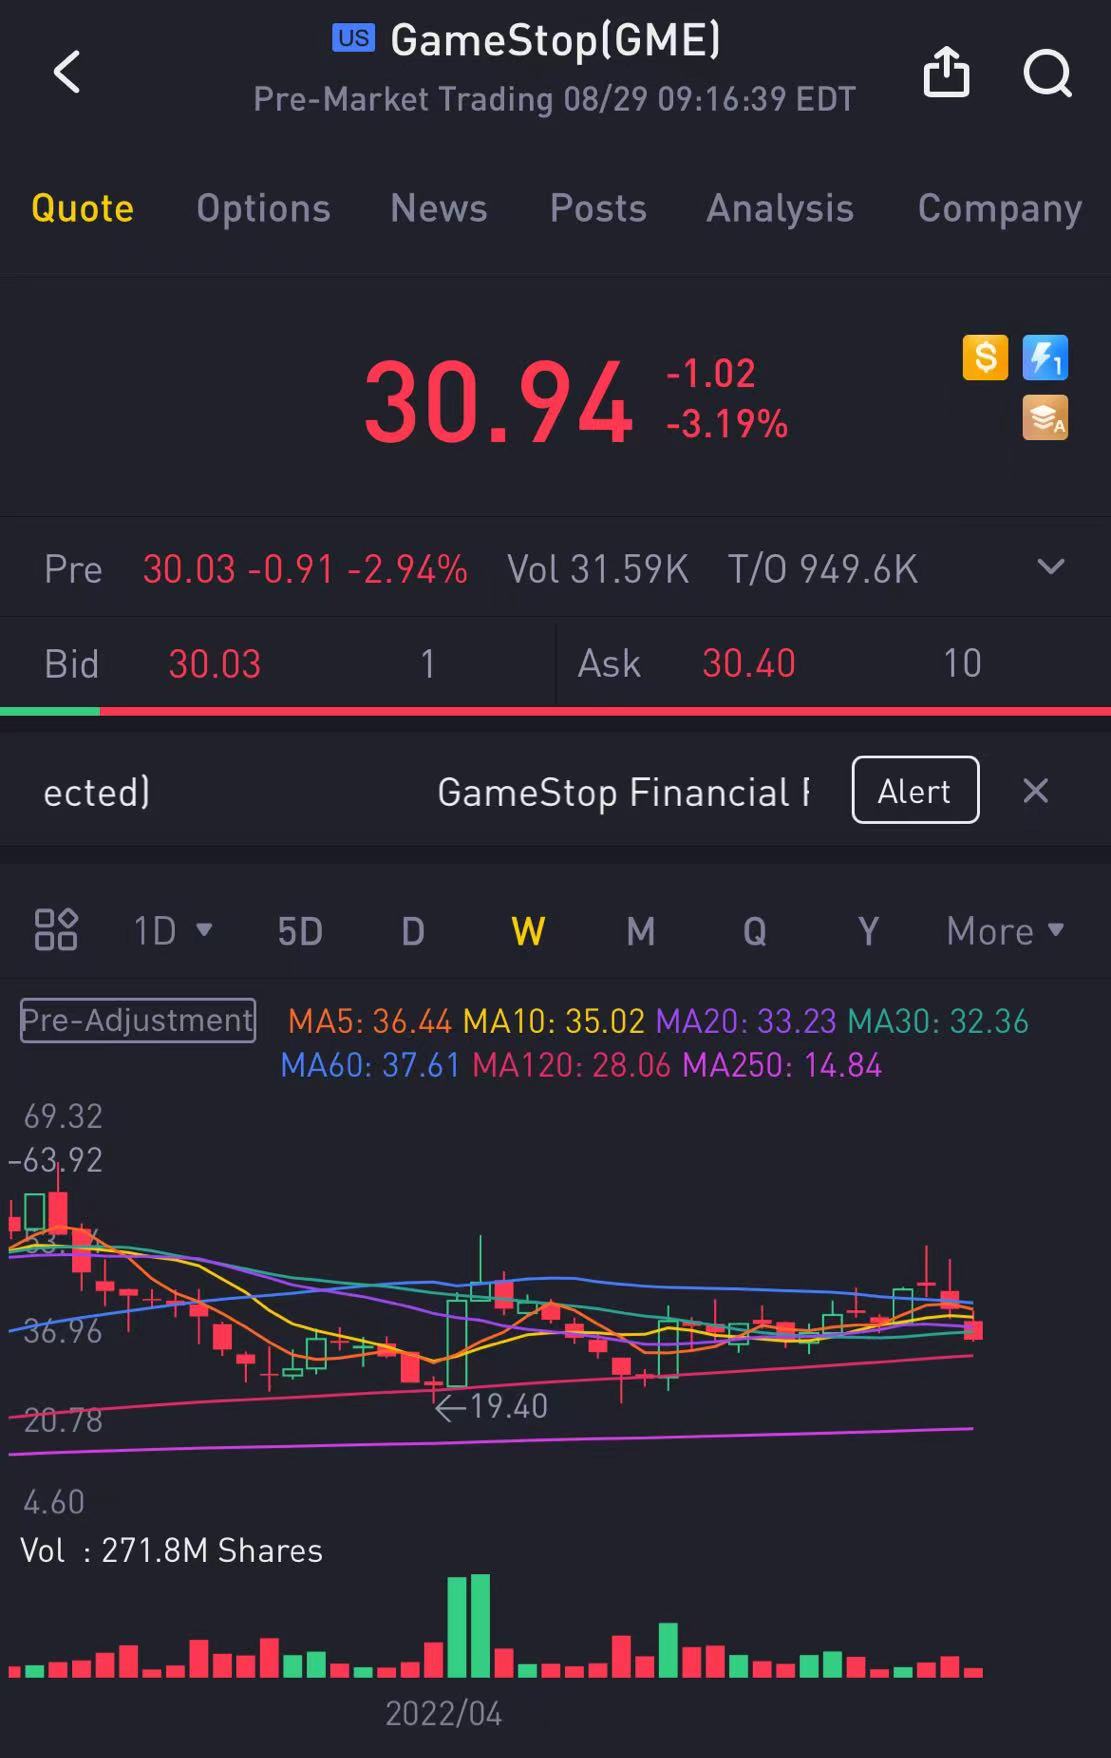Screen dimensions: 1111x1758
Task: Tap the 69.32 price axis label
Action: click(63, 1116)
